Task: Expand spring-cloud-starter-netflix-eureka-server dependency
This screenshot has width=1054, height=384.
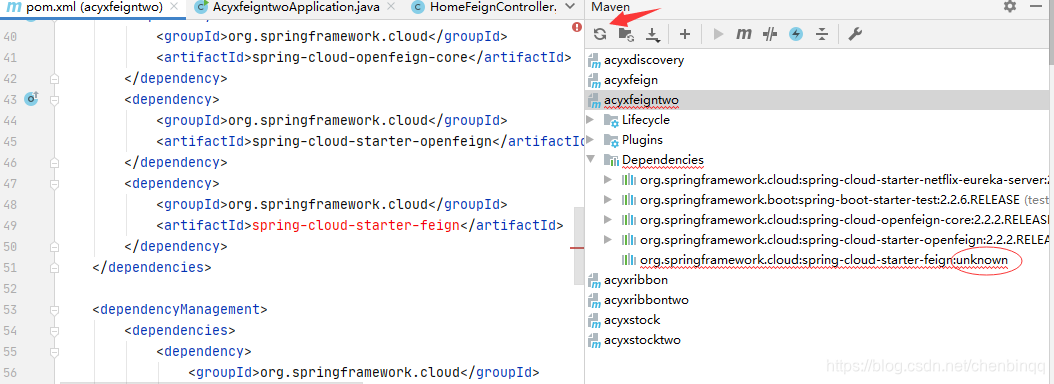Action: tap(608, 180)
